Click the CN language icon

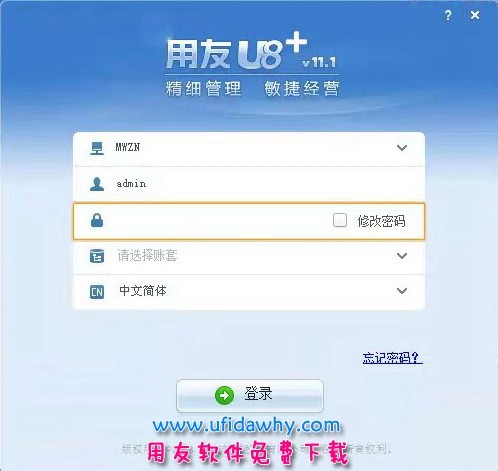(97, 292)
